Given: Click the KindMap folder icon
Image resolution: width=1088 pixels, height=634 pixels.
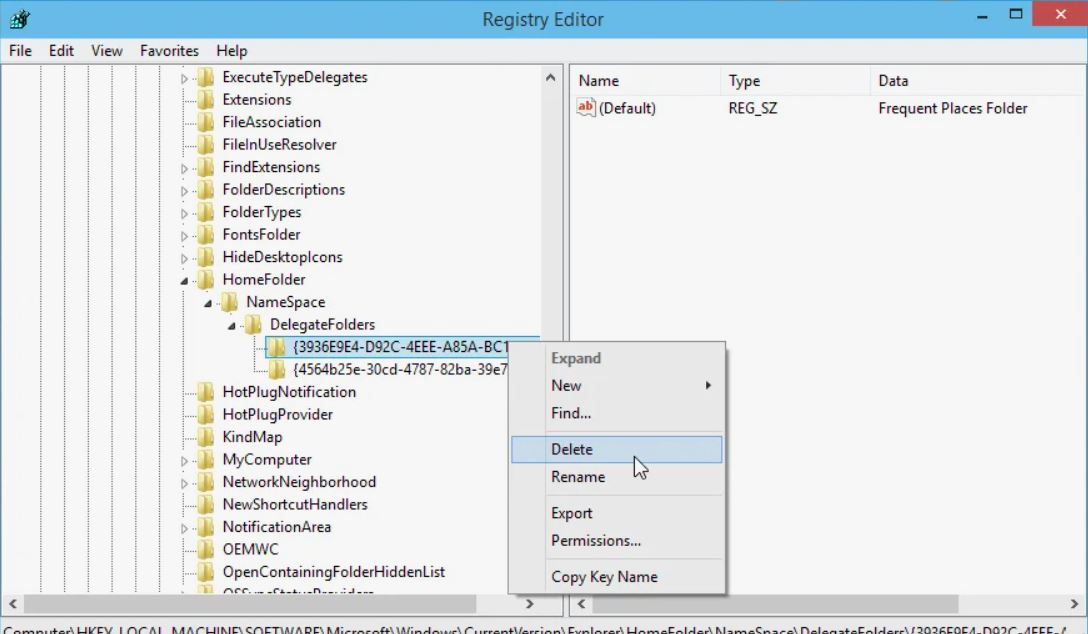Looking at the screenshot, I should 206,436.
